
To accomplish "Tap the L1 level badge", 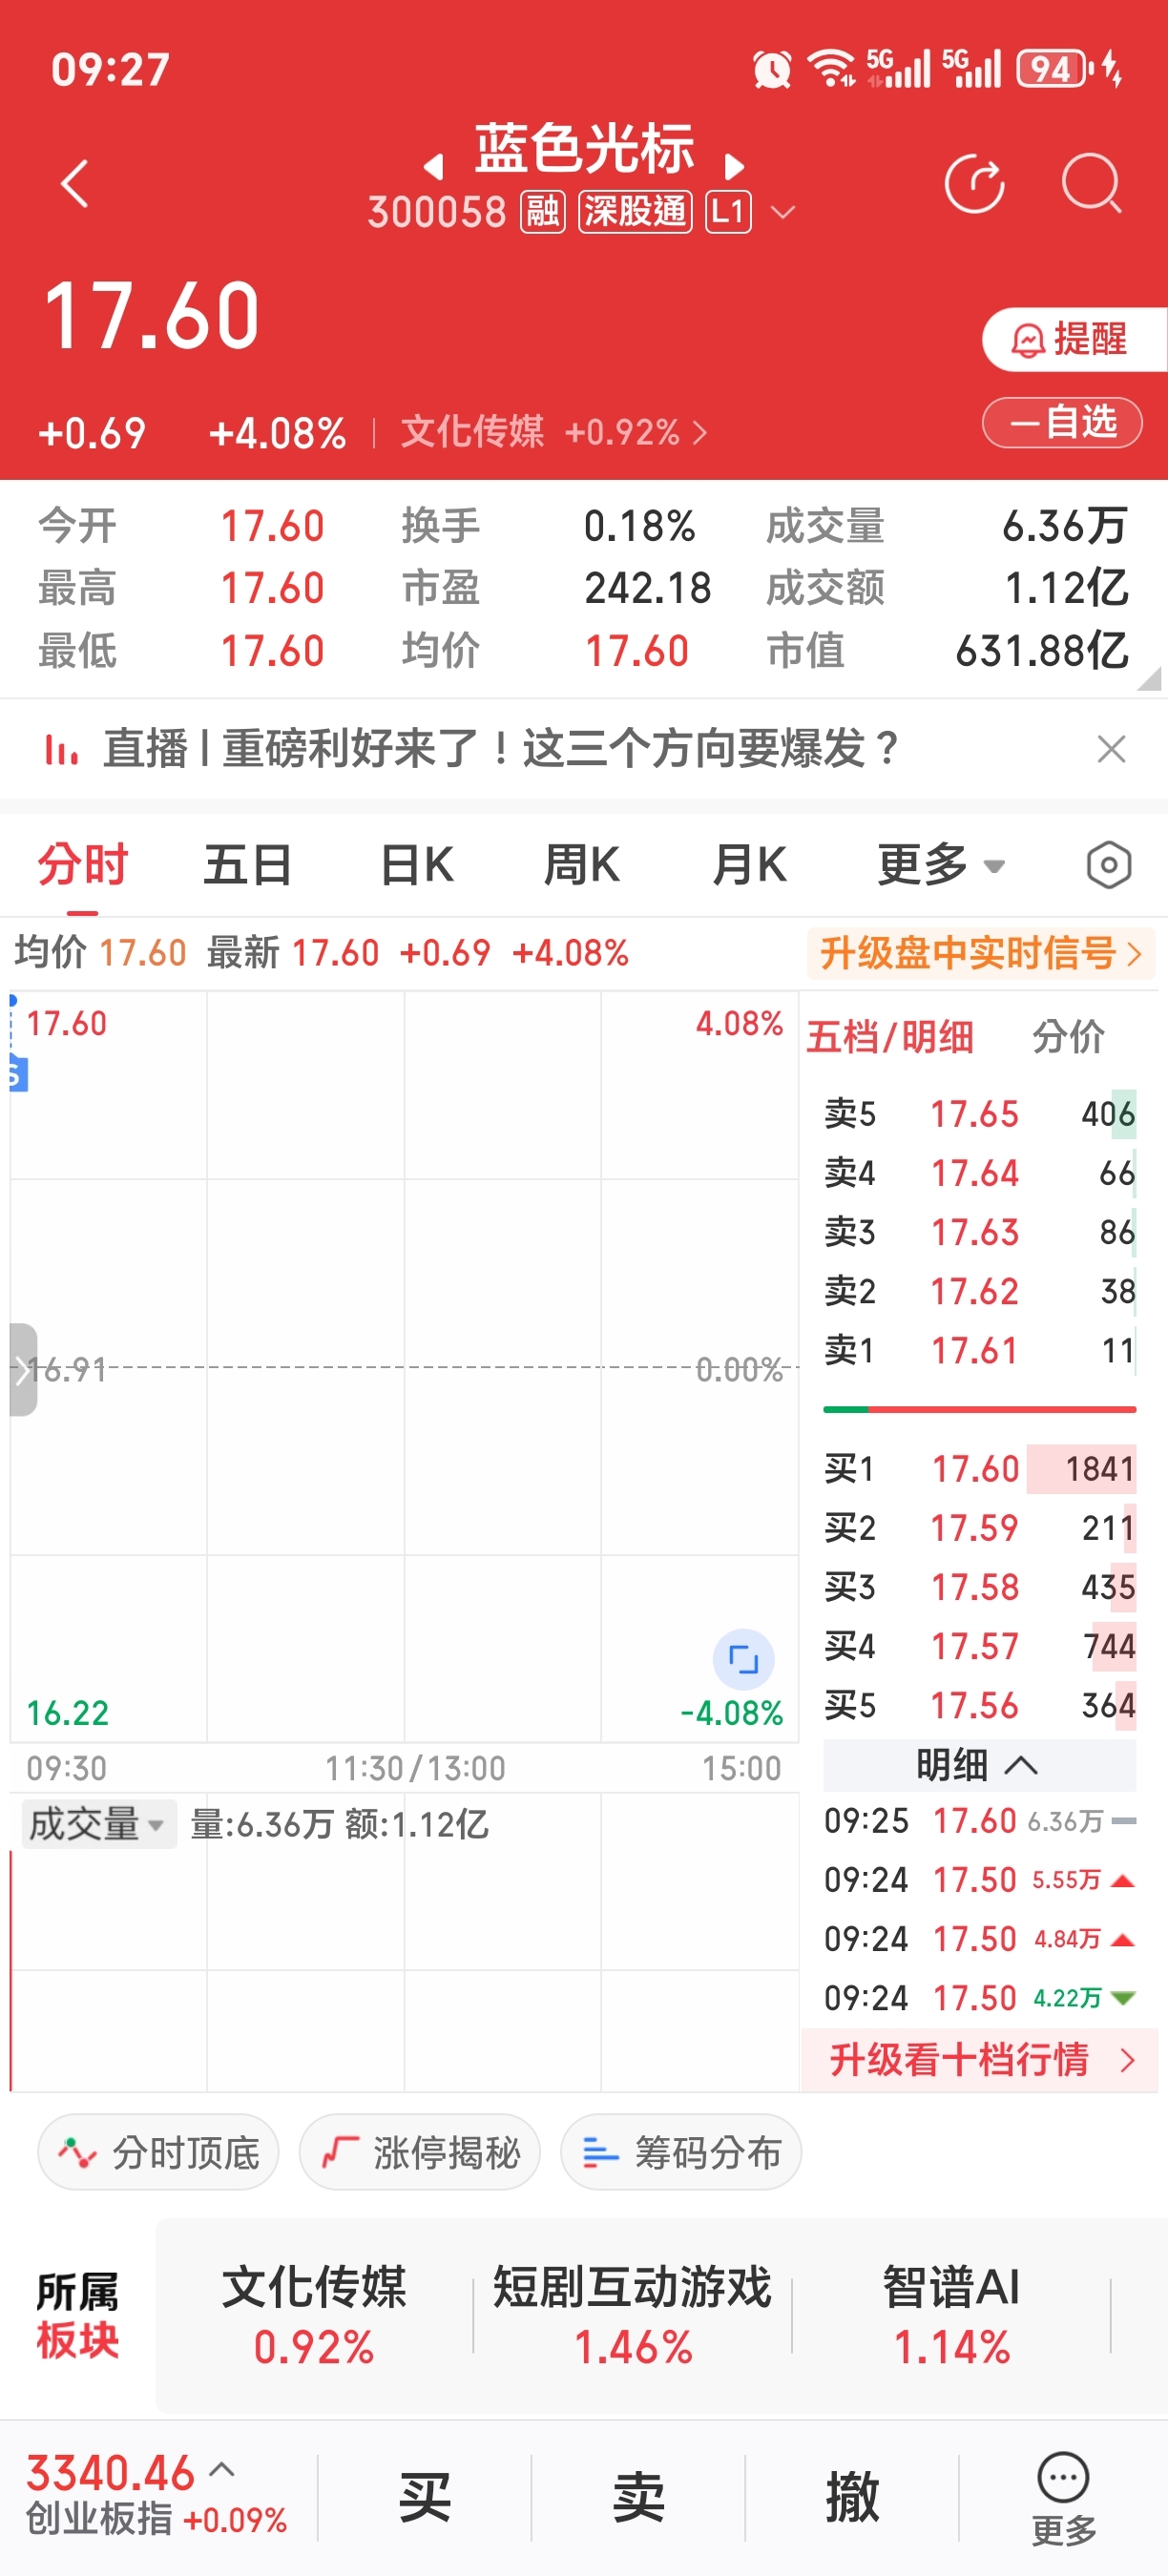I will tap(728, 212).
